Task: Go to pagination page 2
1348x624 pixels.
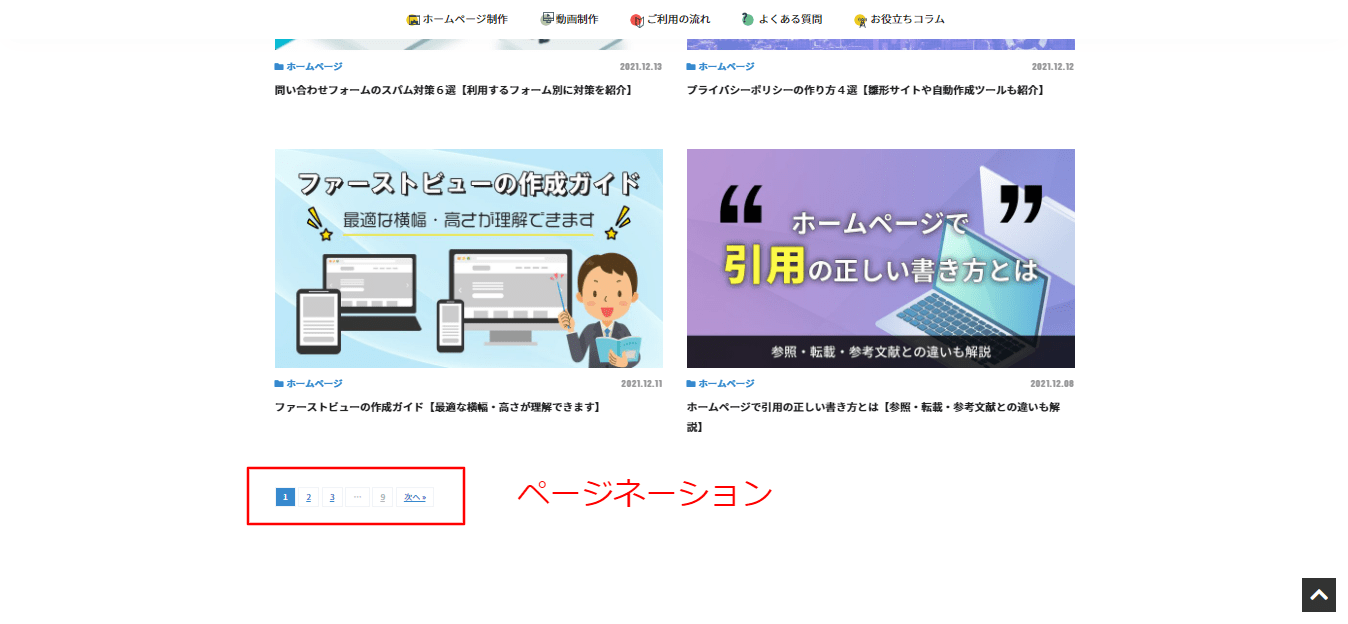Action: pyautogui.click(x=308, y=497)
